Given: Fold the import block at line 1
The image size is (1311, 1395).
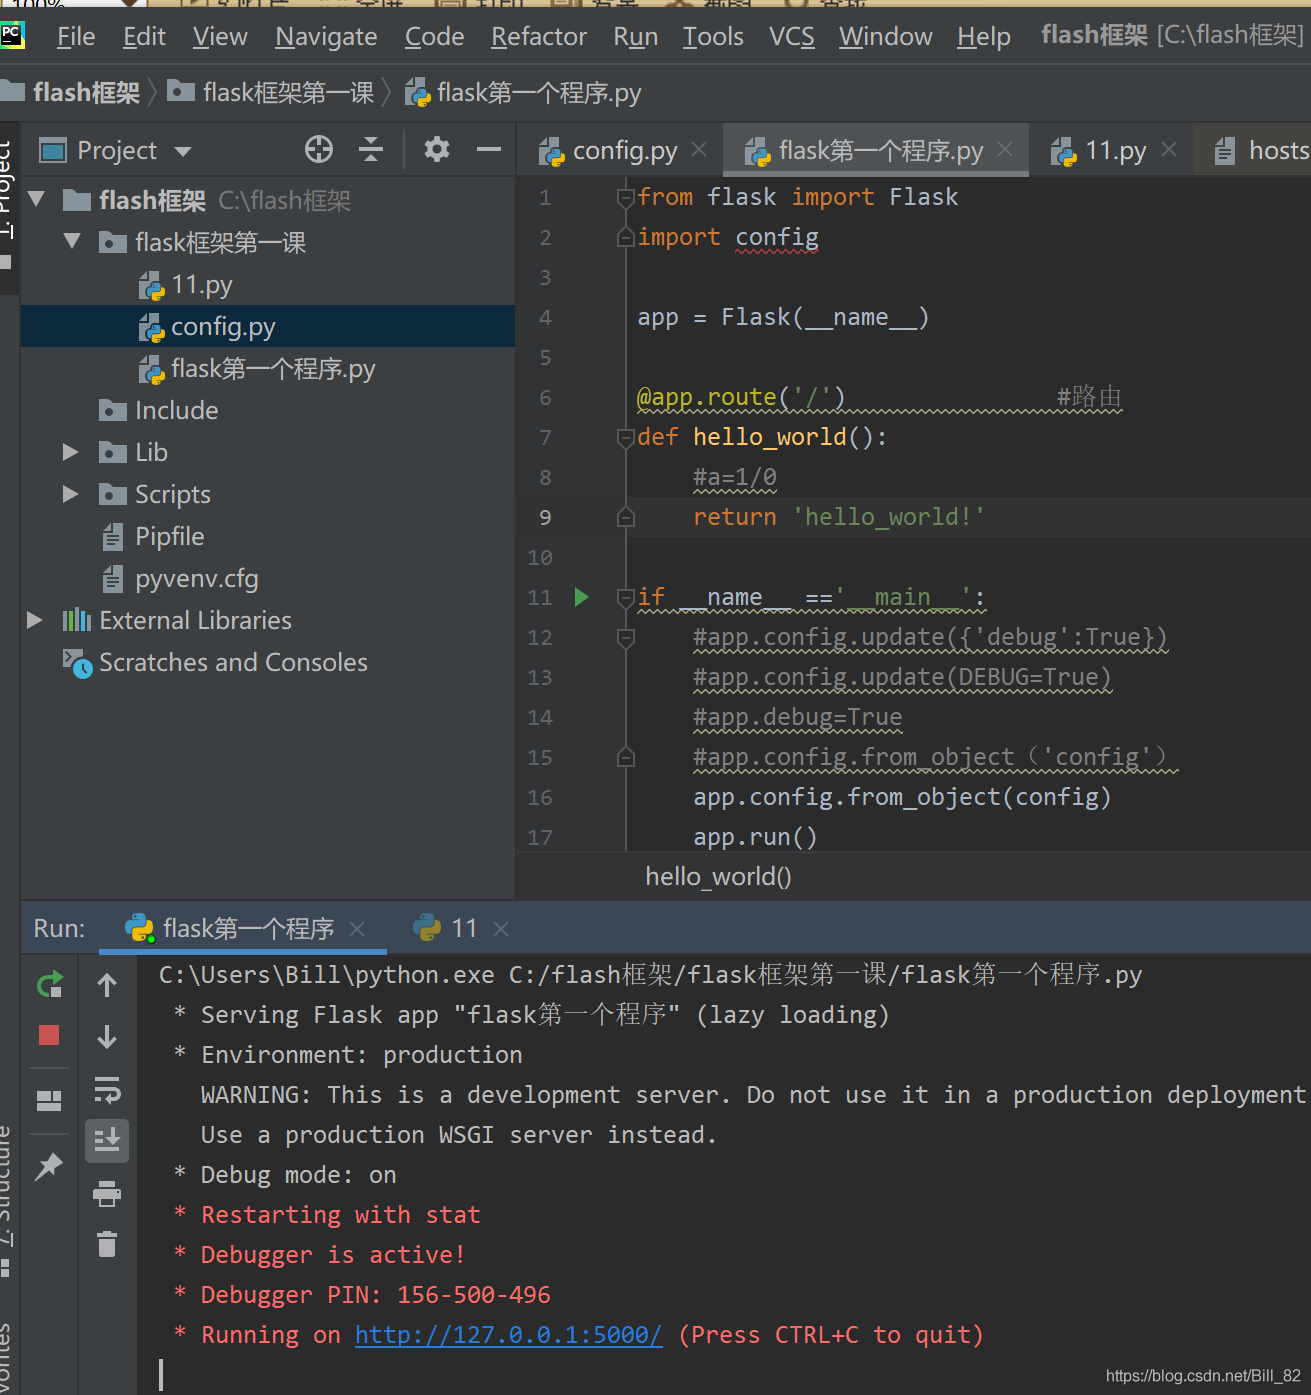Looking at the screenshot, I should pyautogui.click(x=626, y=197).
